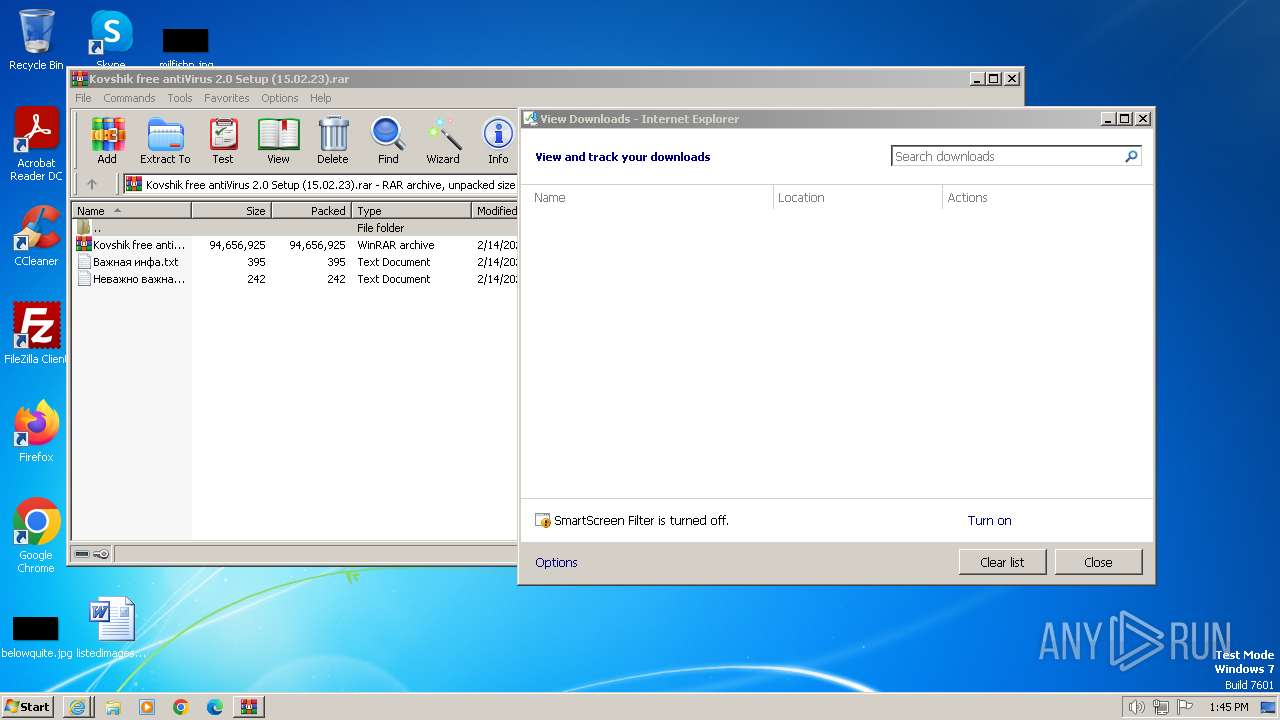Click the drive icon in WinRAR status bar

[x=82, y=553]
